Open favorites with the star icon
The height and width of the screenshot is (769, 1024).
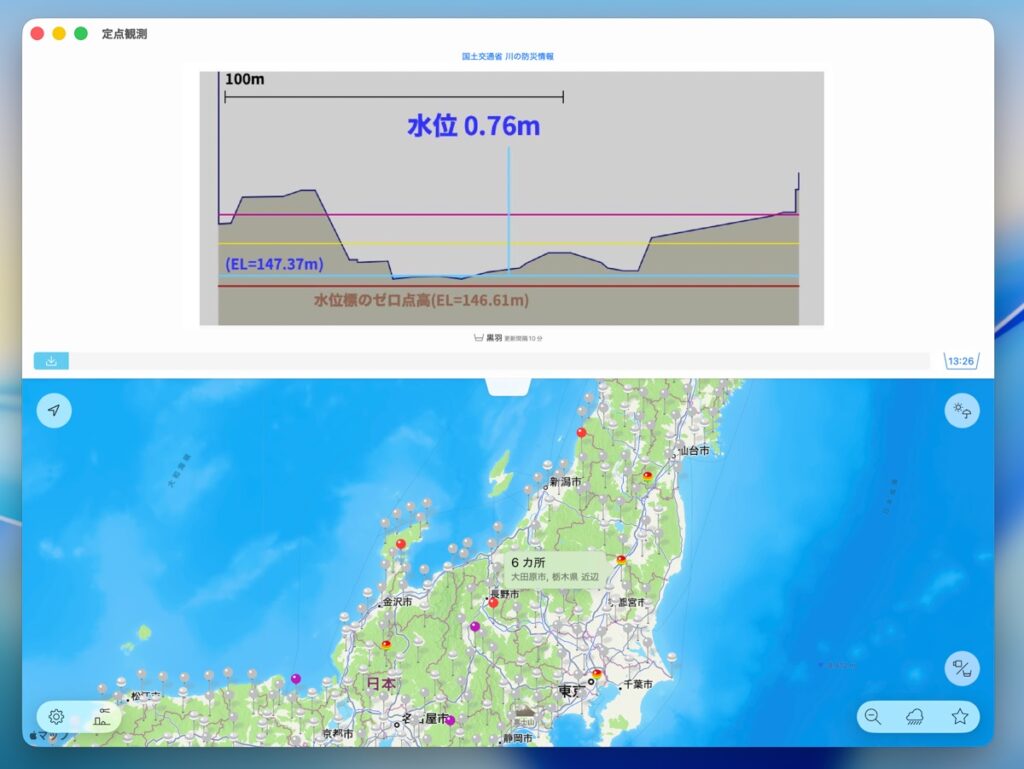coord(960,716)
